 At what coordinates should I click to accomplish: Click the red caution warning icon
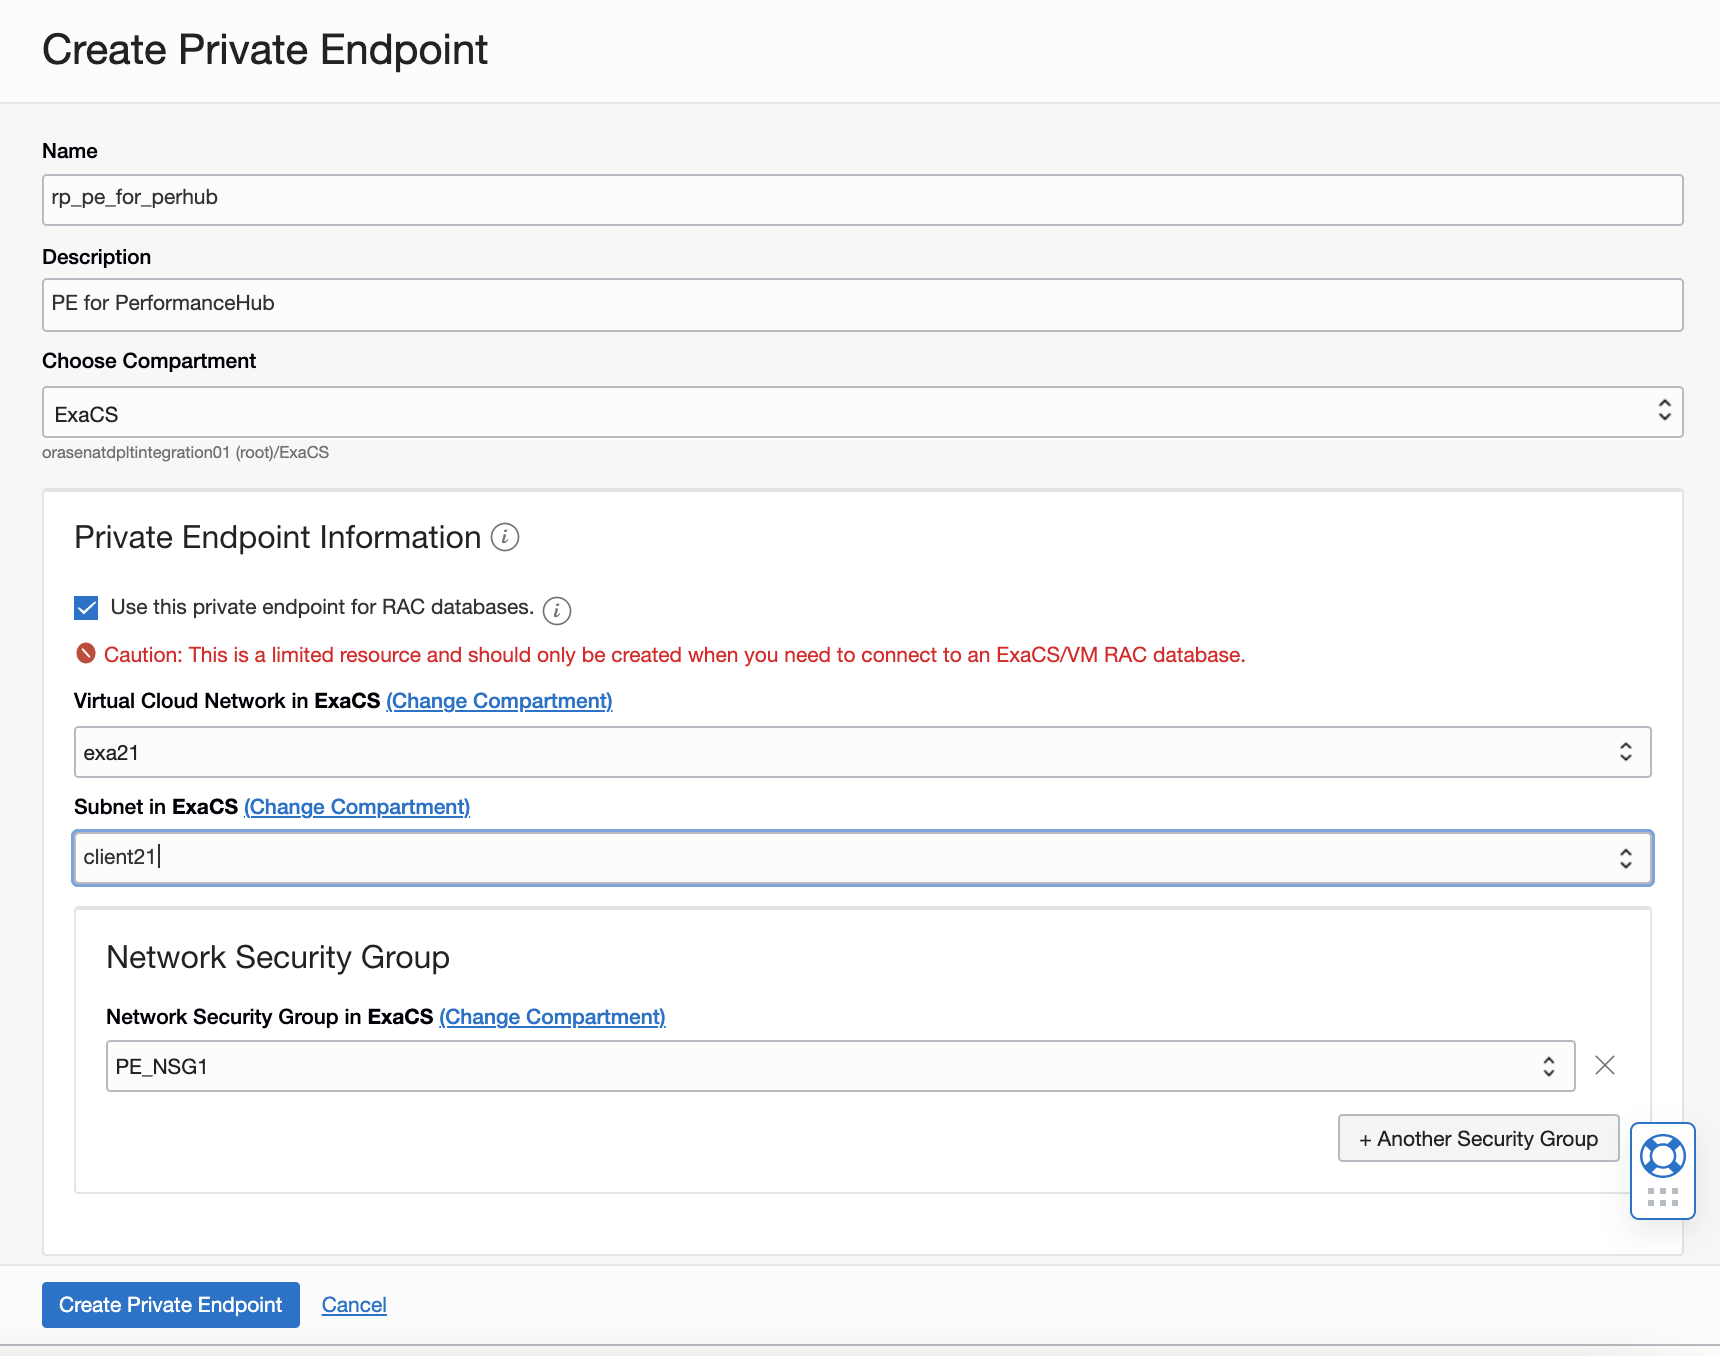[86, 654]
